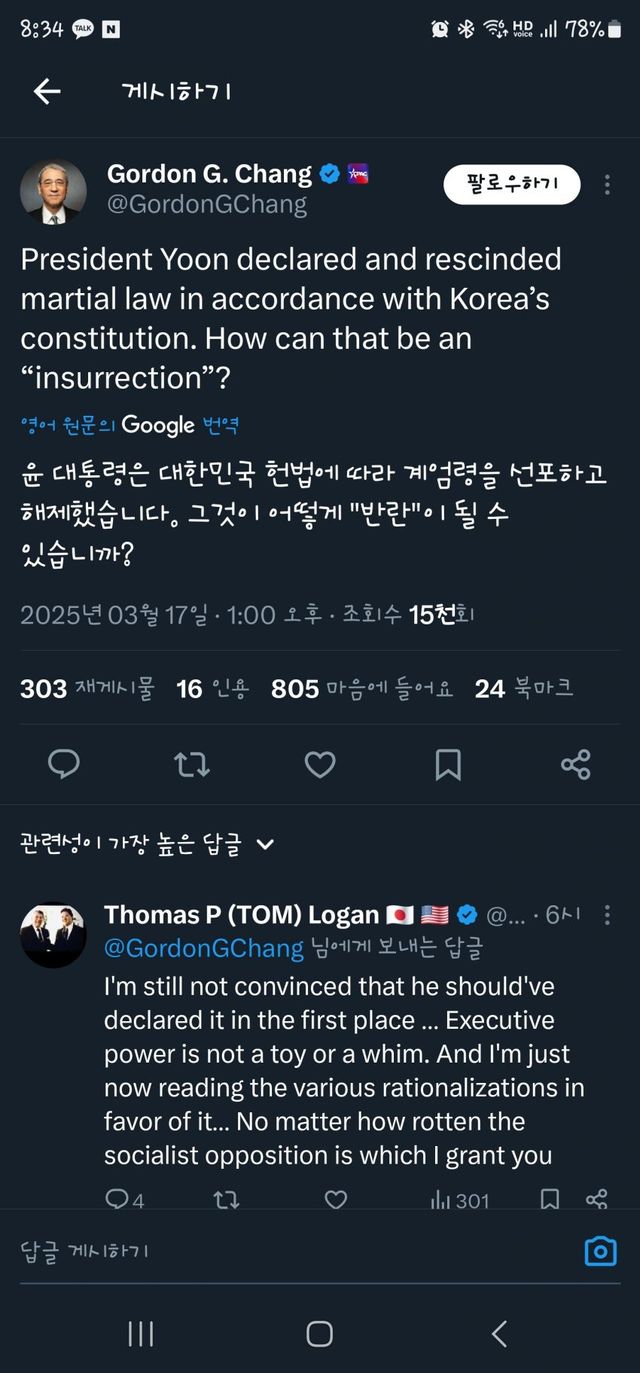Open camera icon in reply bar
This screenshot has width=640, height=1373.
tap(600, 1250)
